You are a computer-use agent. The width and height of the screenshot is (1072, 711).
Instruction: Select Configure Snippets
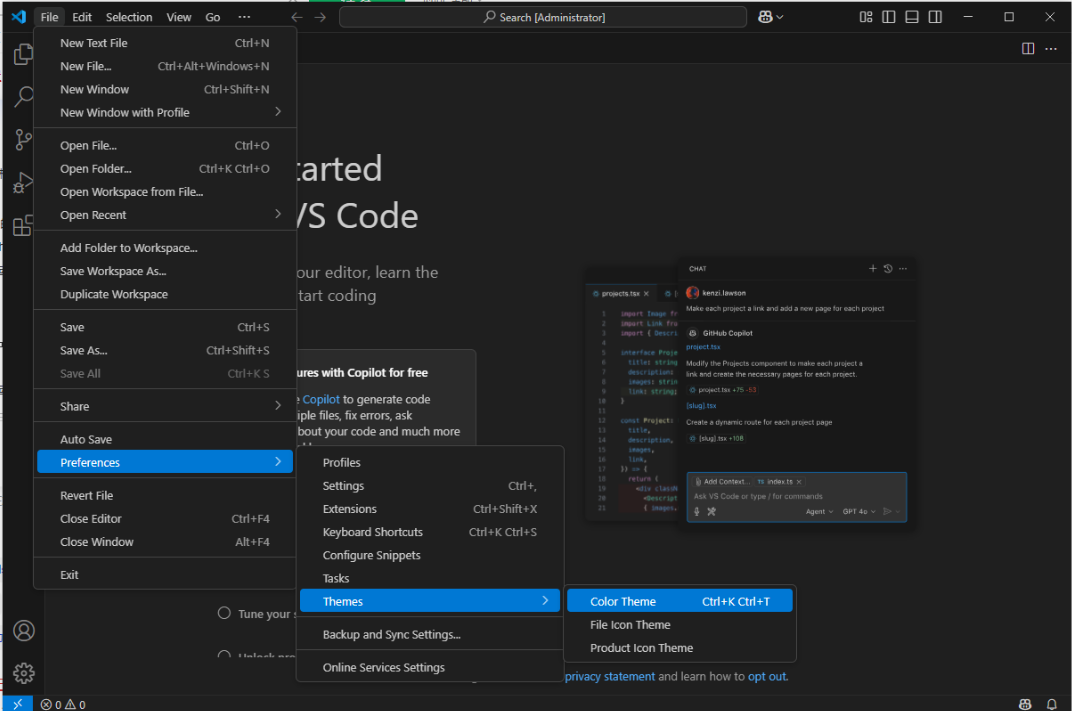pyautogui.click(x=429, y=555)
